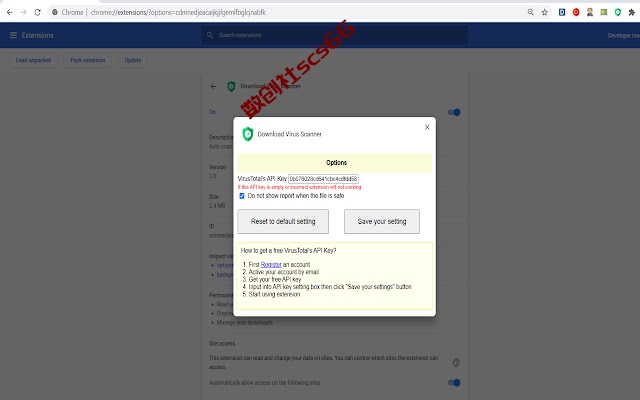The image size is (640, 400).
Task: Go back to the extensions list arrow
Action: [213, 86]
